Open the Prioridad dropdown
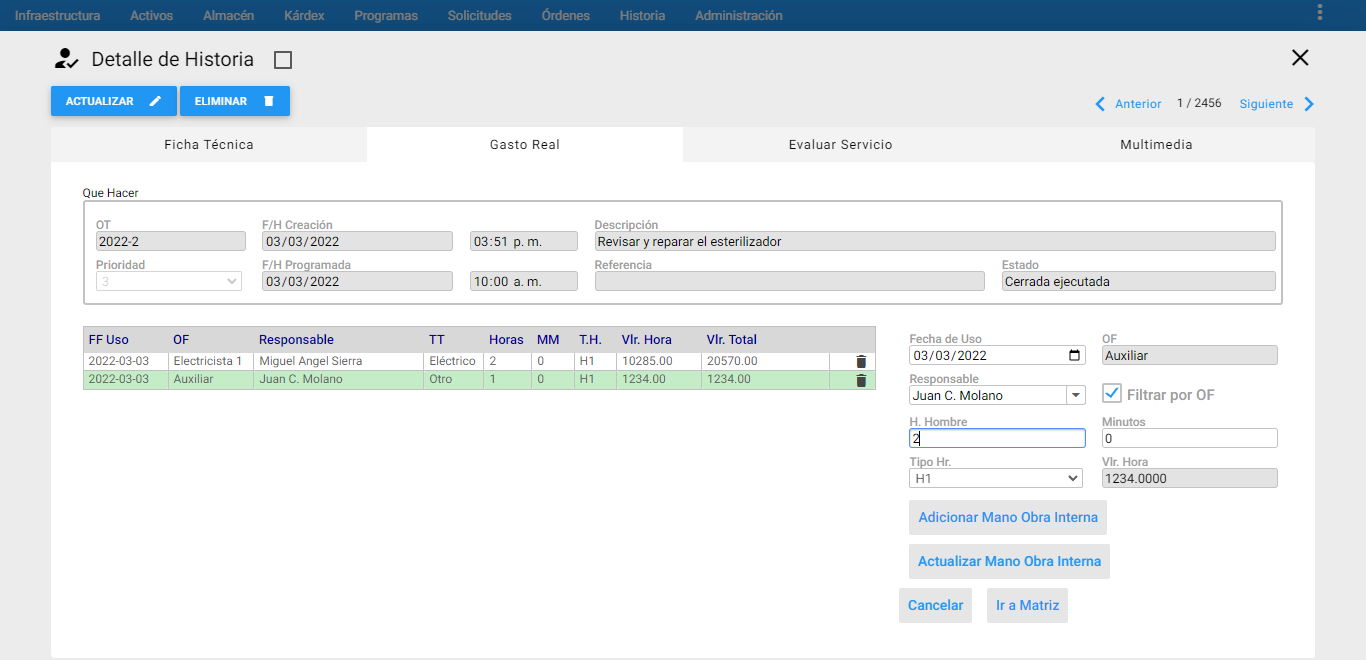This screenshot has height=660, width=1366. pyautogui.click(x=169, y=281)
